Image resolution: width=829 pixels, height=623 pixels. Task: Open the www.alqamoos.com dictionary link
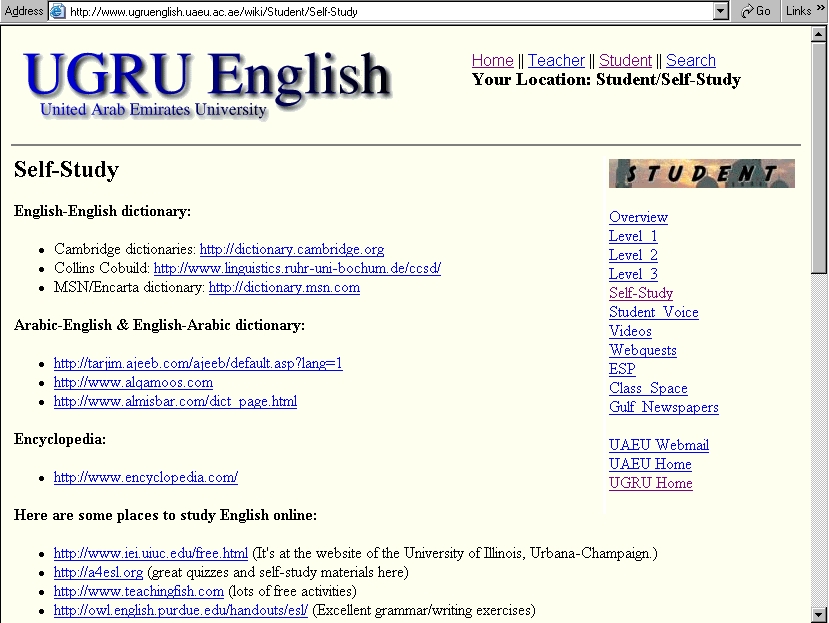point(133,383)
